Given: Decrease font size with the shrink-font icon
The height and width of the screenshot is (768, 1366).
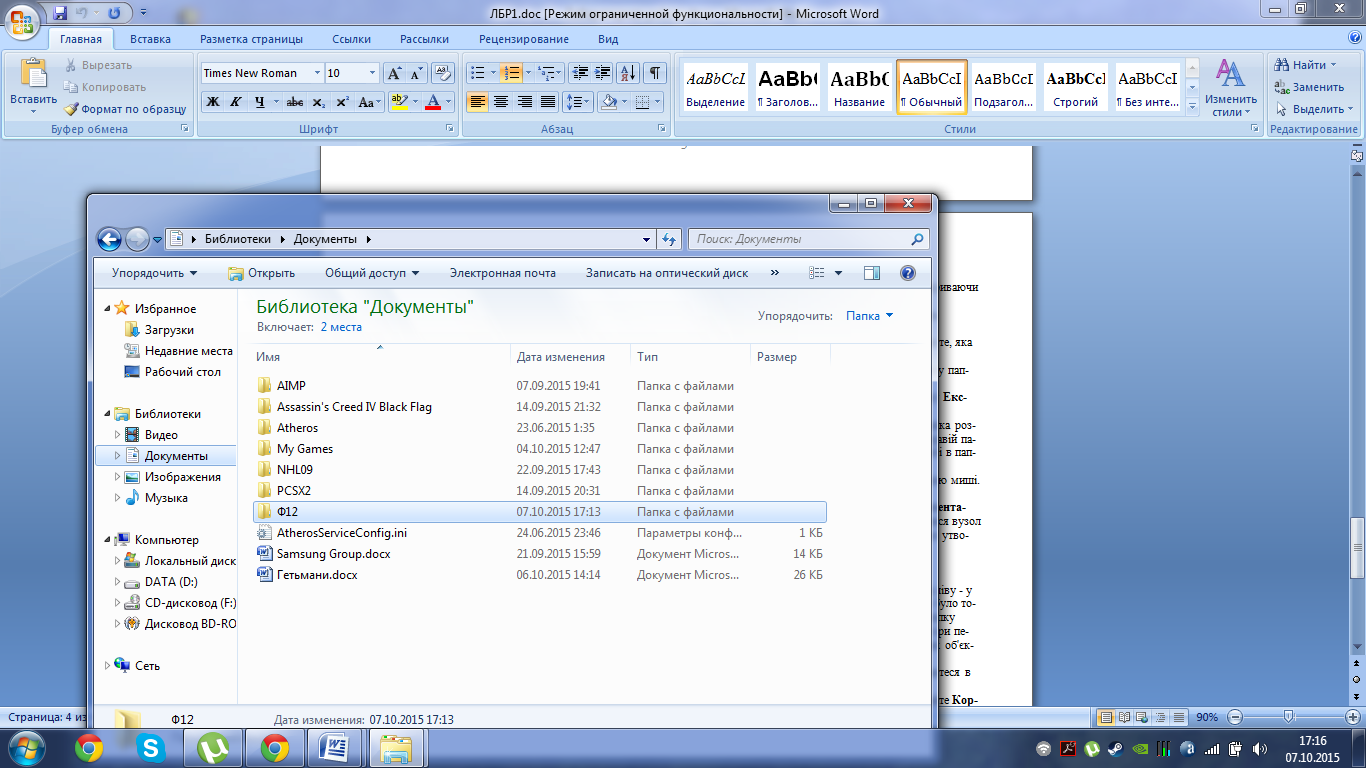Looking at the screenshot, I should 416,73.
